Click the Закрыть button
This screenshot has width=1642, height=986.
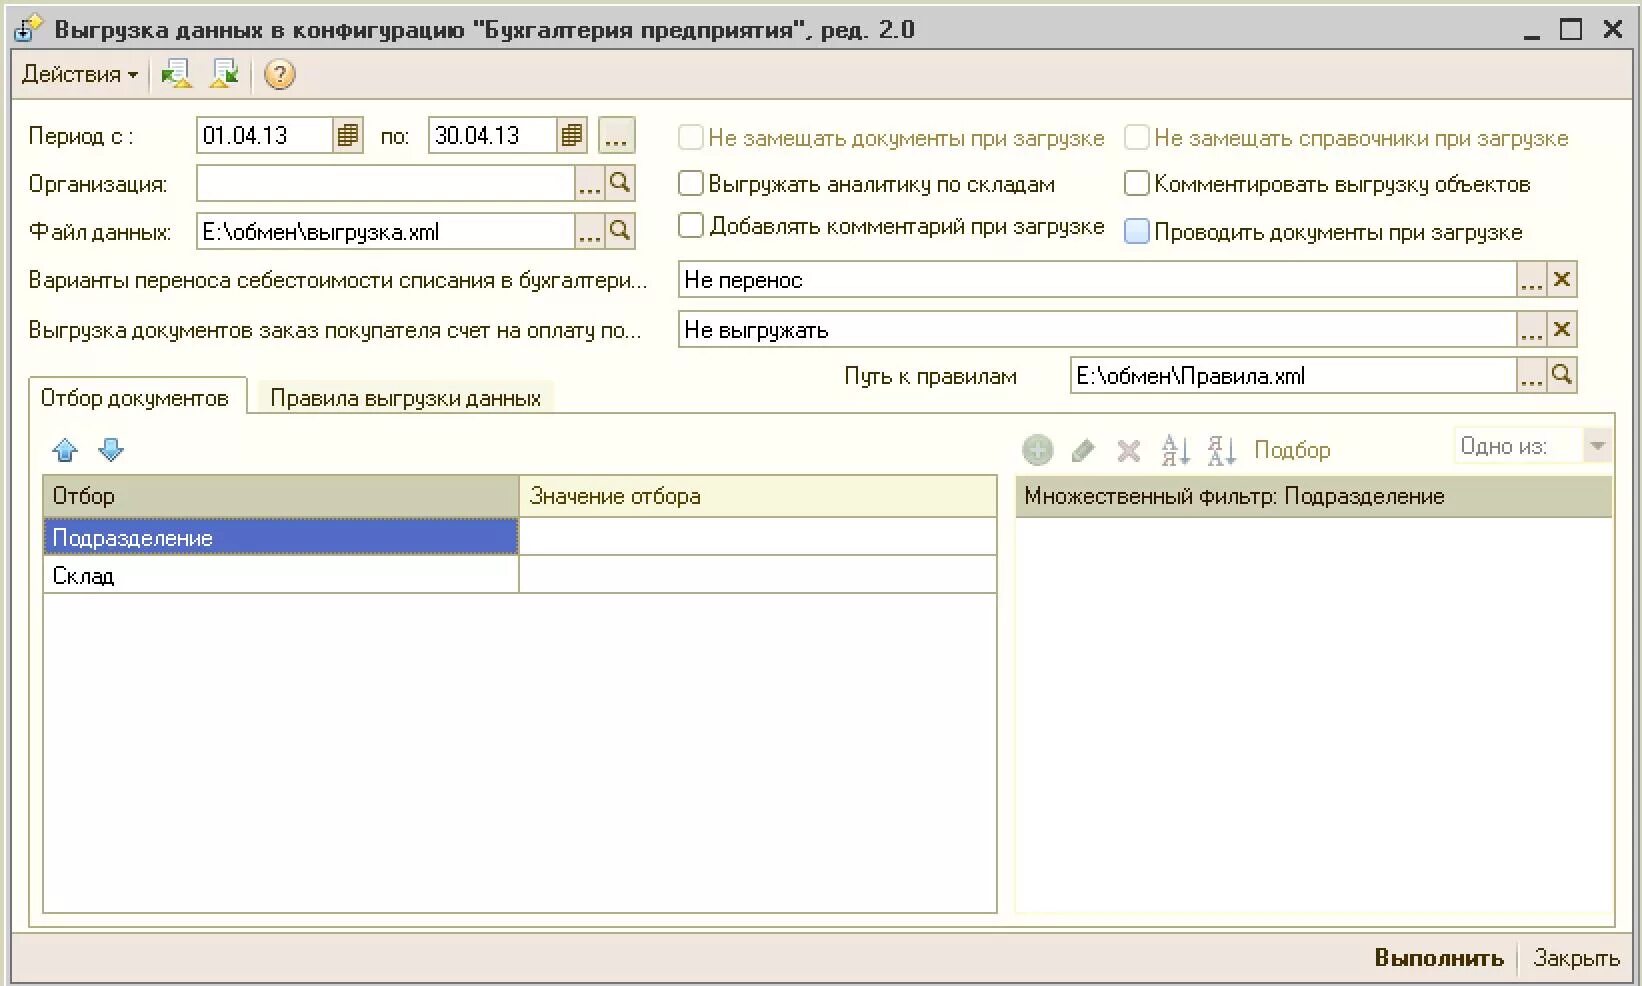tap(1576, 958)
